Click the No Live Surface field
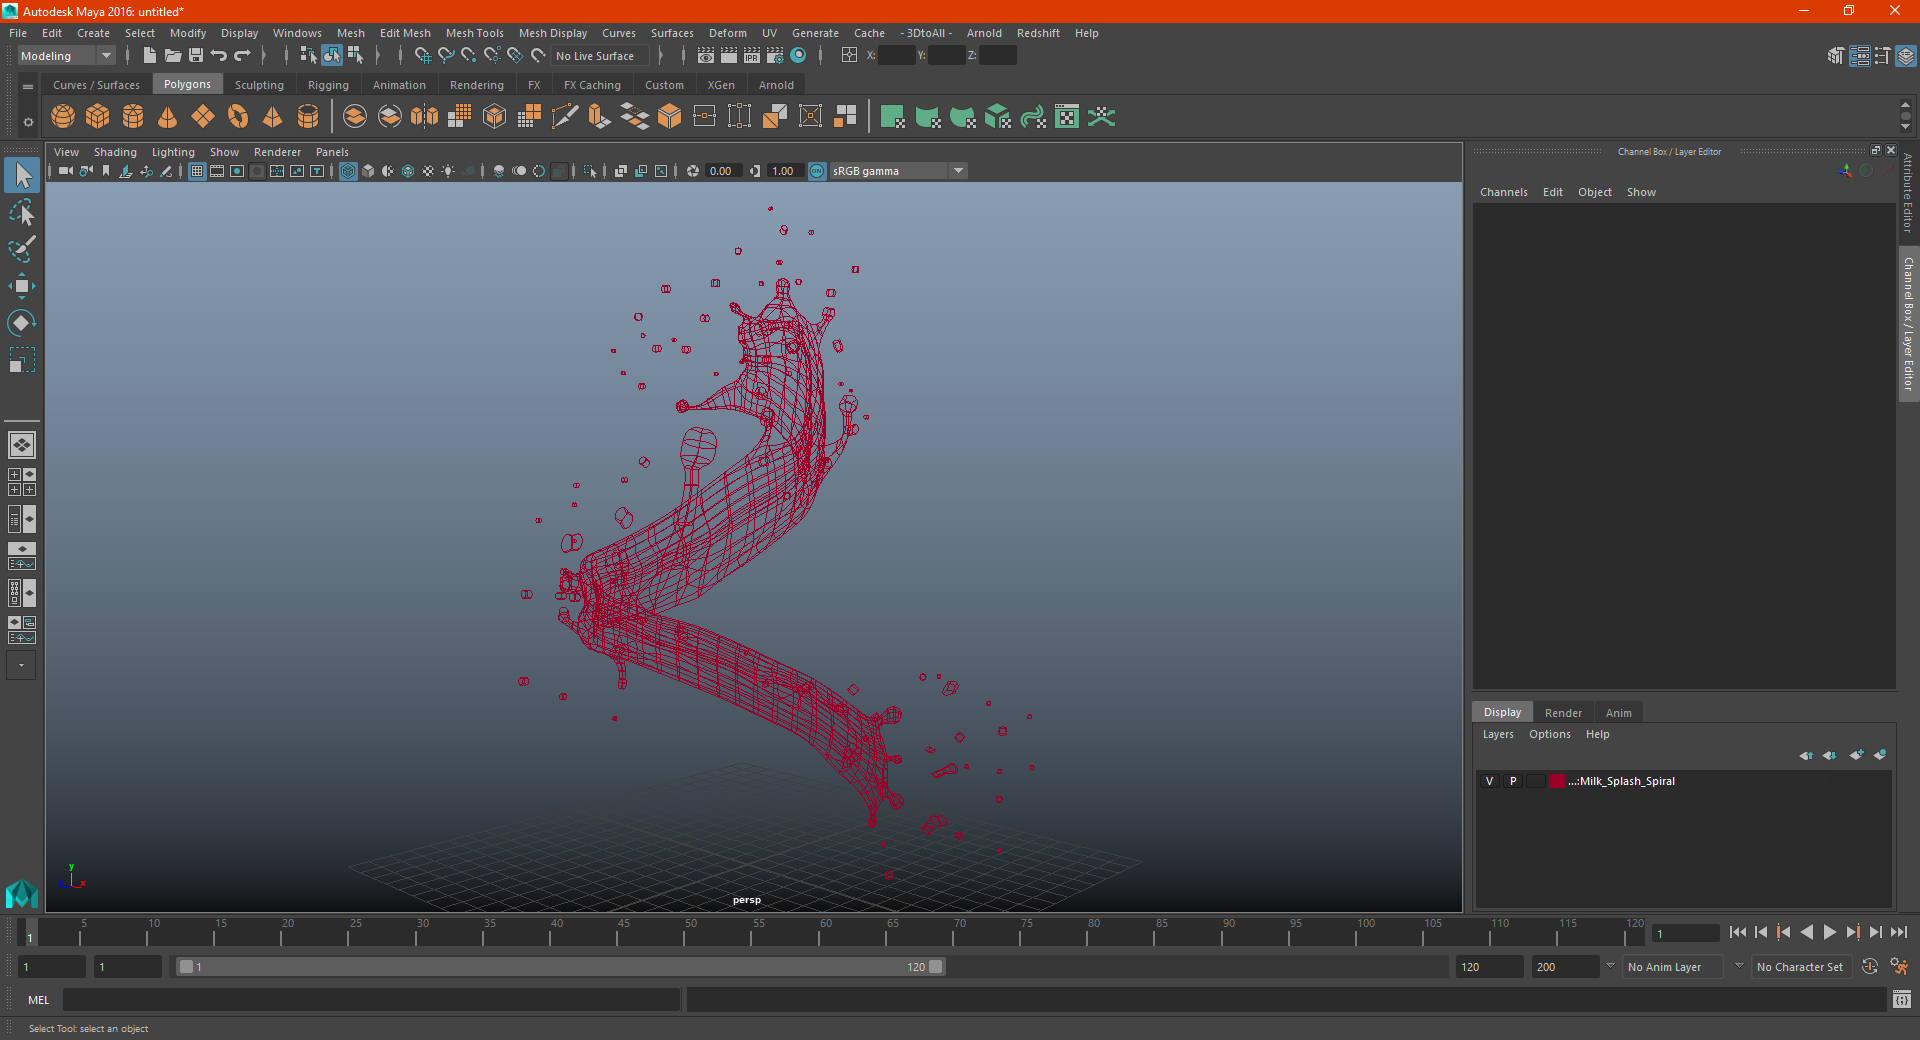 pyautogui.click(x=600, y=56)
